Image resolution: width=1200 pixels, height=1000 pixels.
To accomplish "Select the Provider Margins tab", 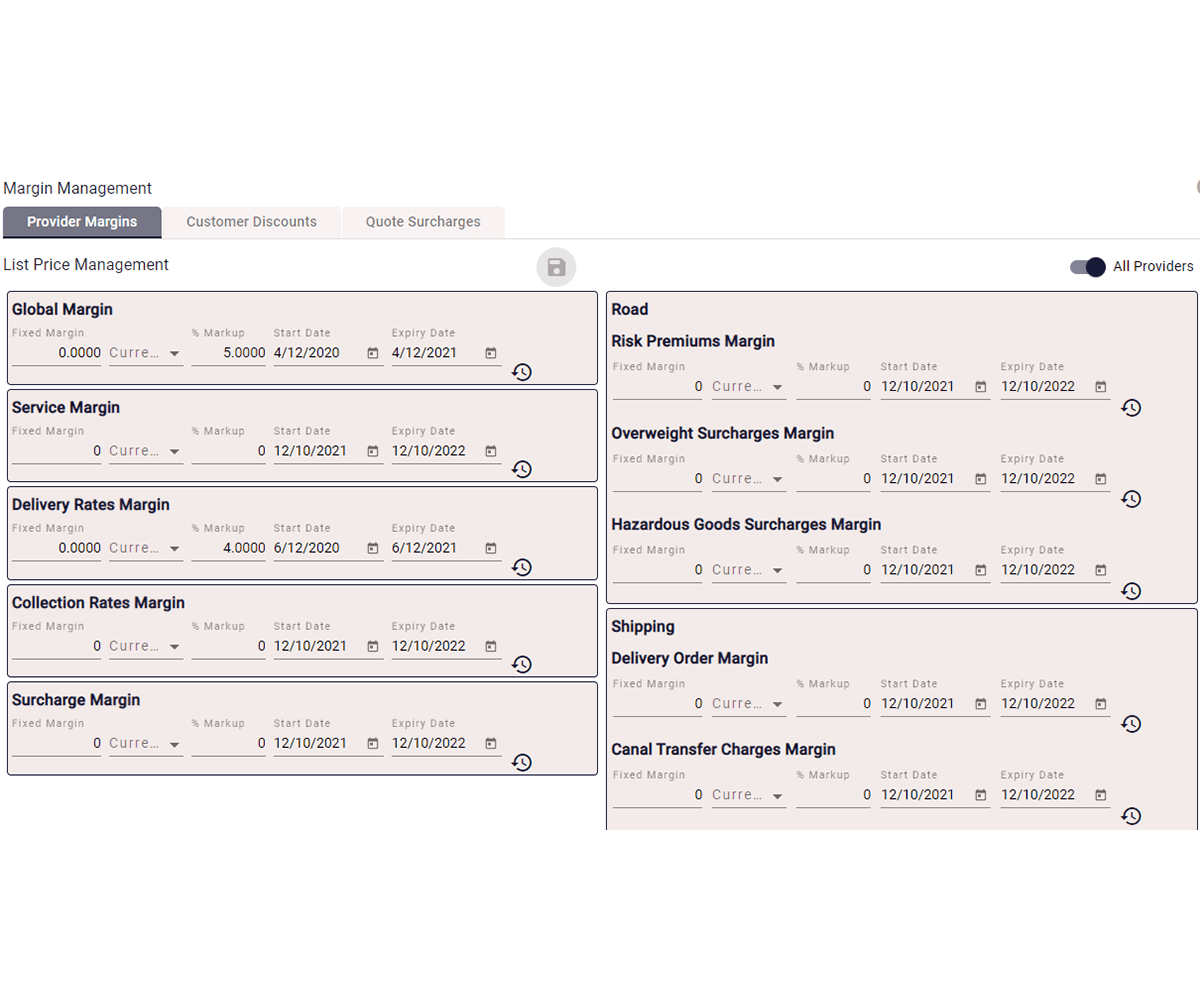I will [x=82, y=222].
